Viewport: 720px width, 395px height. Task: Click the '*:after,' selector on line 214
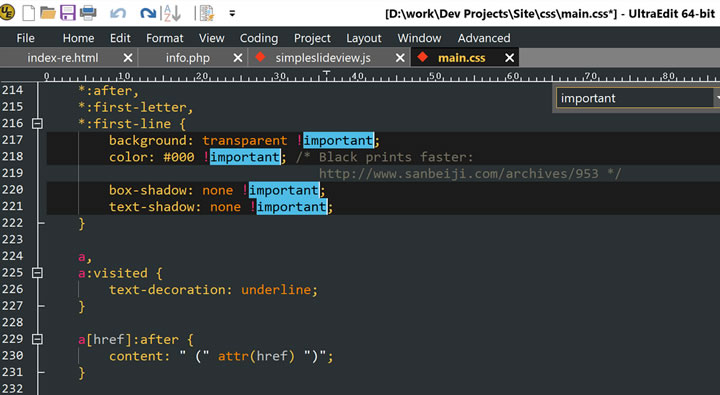108,91
